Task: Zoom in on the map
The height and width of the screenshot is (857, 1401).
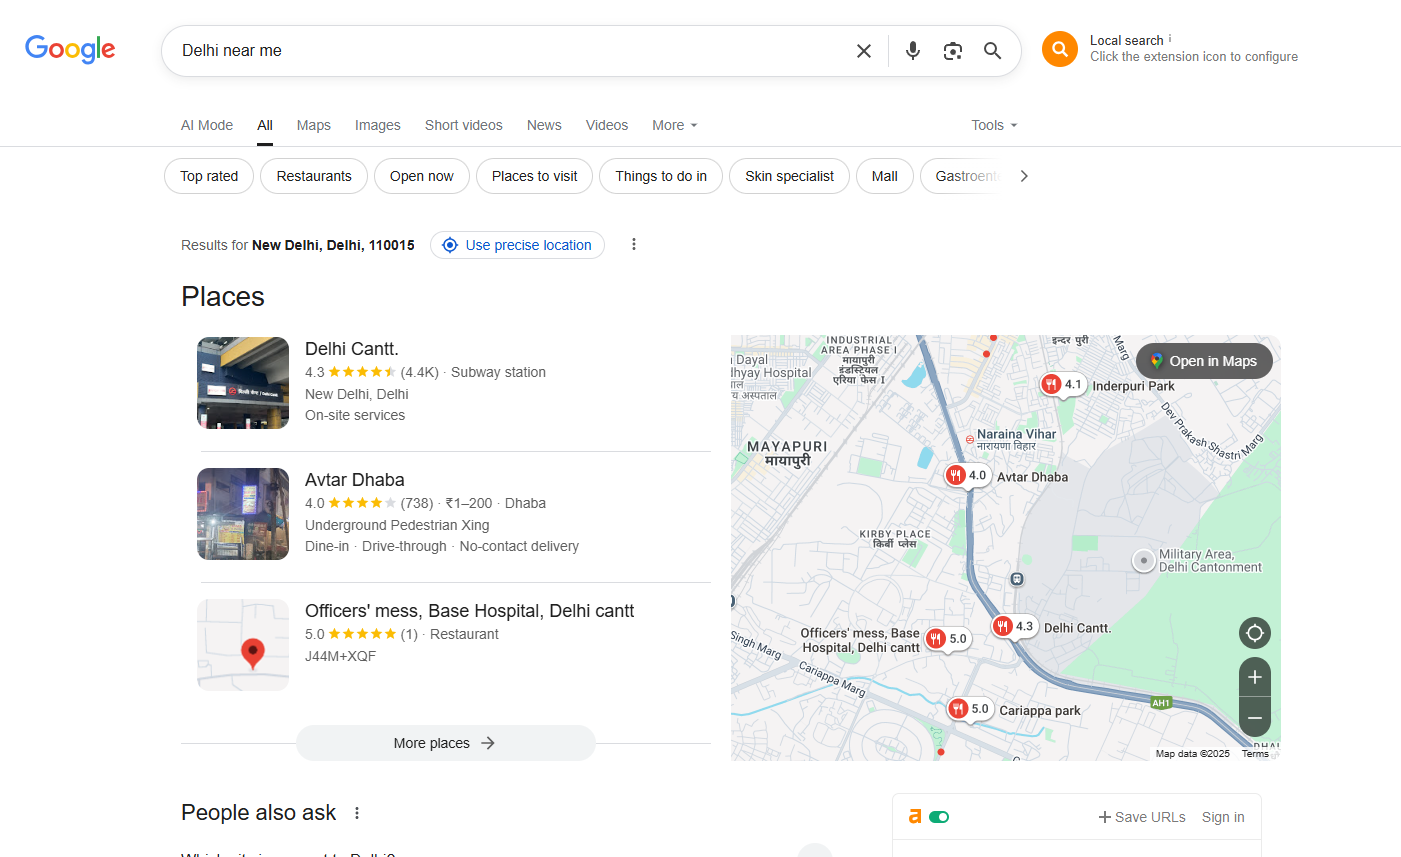Action: pos(1255,677)
